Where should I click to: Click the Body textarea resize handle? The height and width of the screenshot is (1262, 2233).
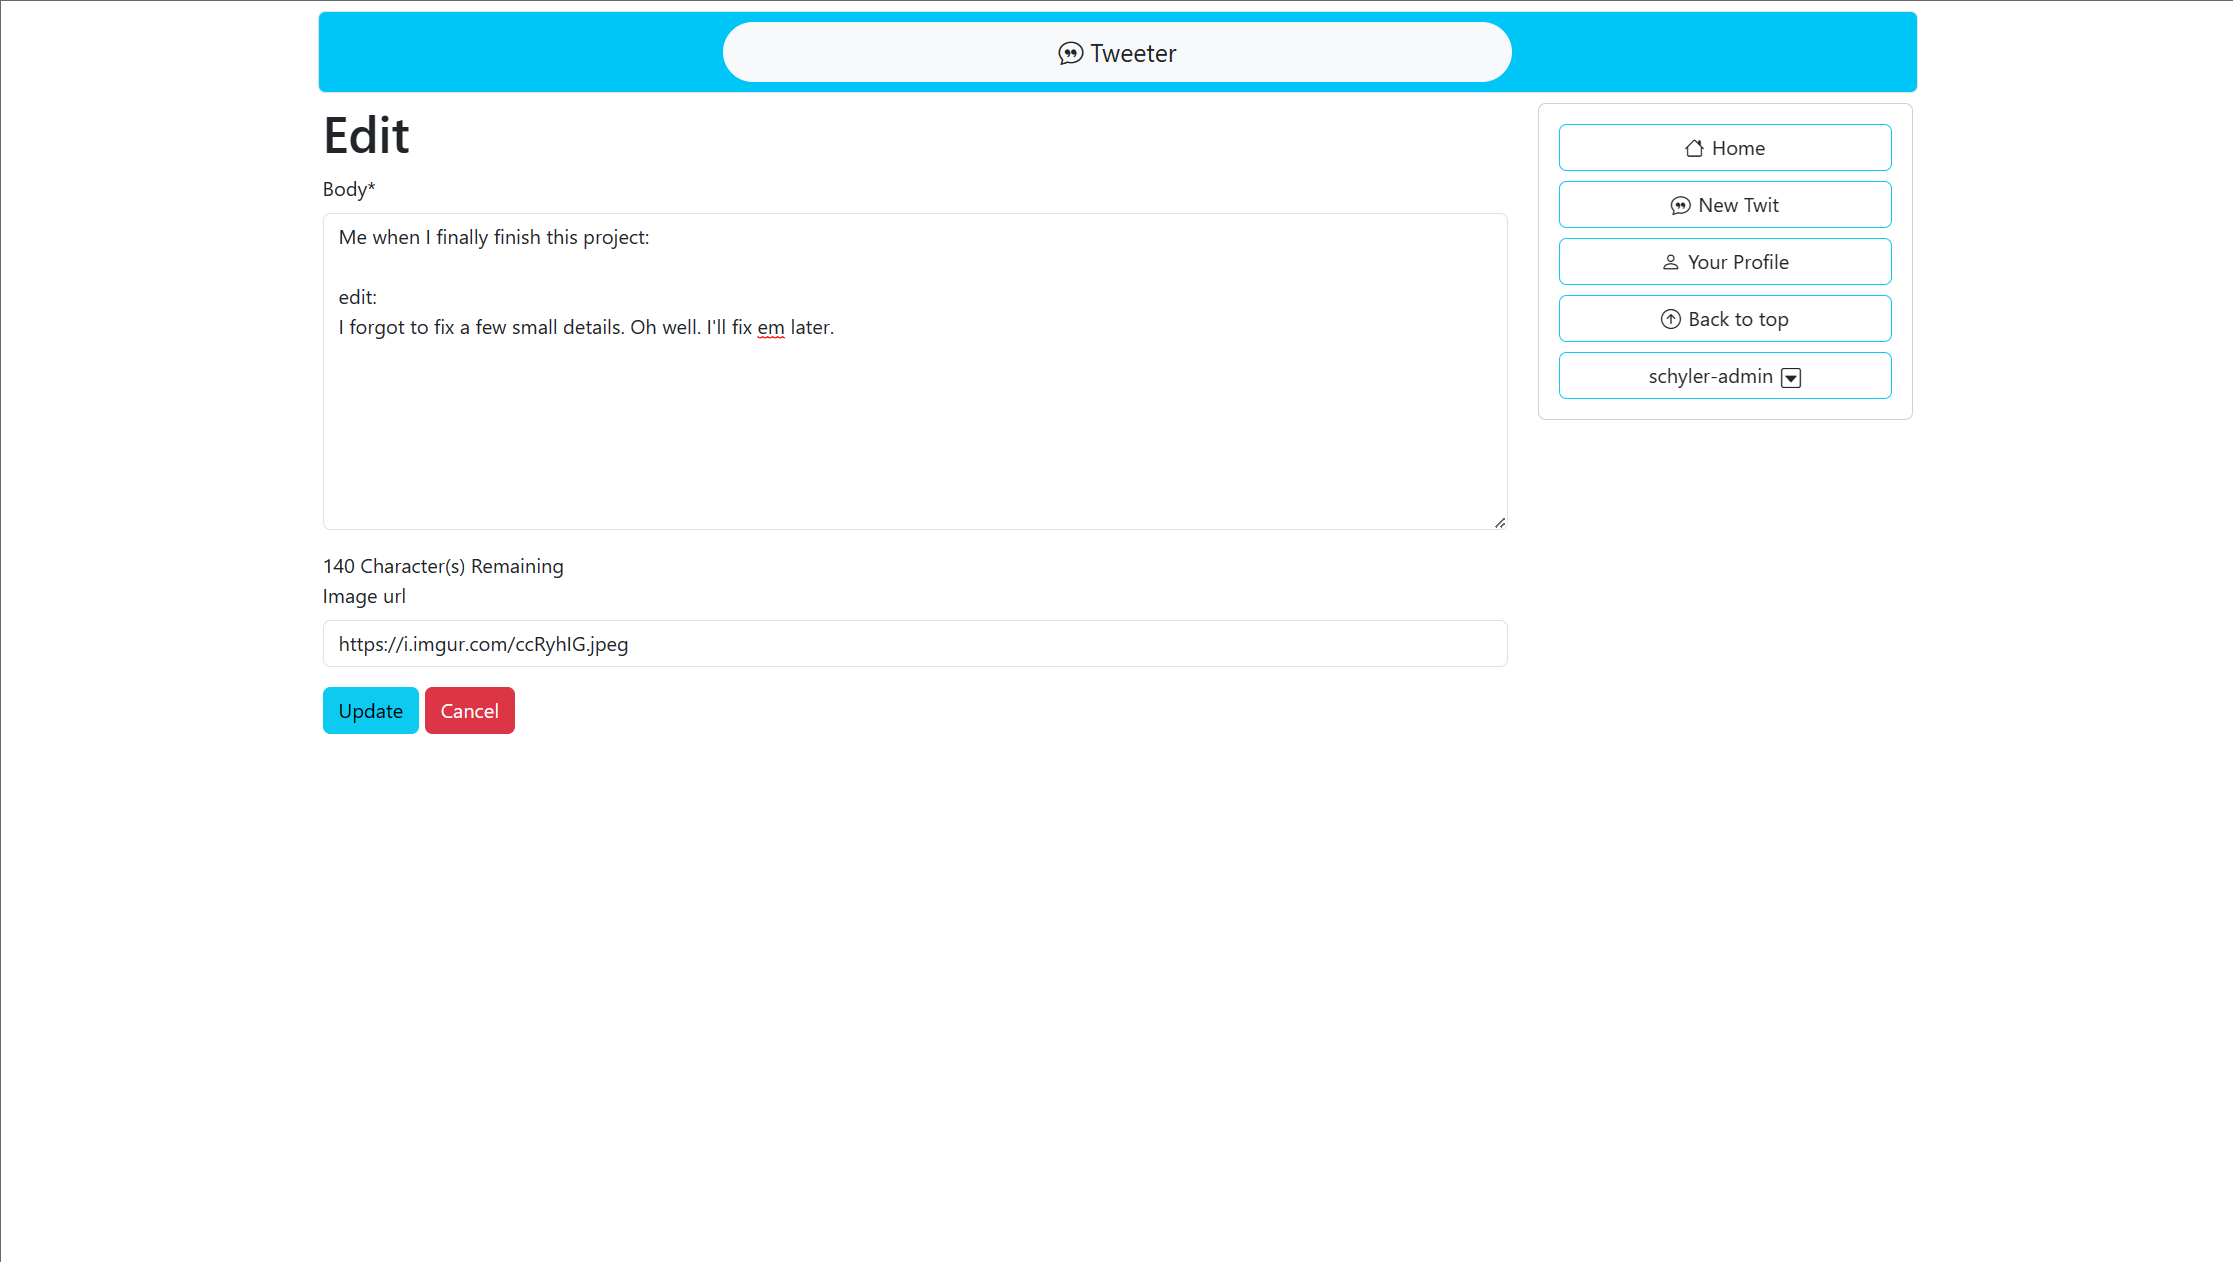click(1499, 522)
